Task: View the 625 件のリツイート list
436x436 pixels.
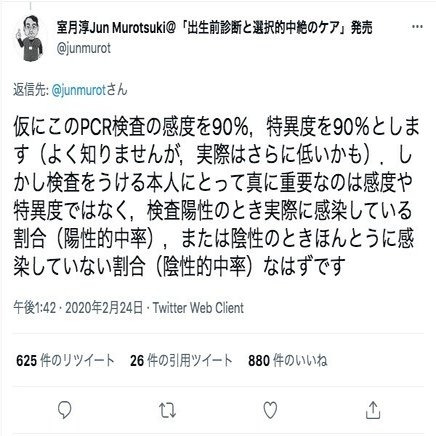Action: [65, 361]
